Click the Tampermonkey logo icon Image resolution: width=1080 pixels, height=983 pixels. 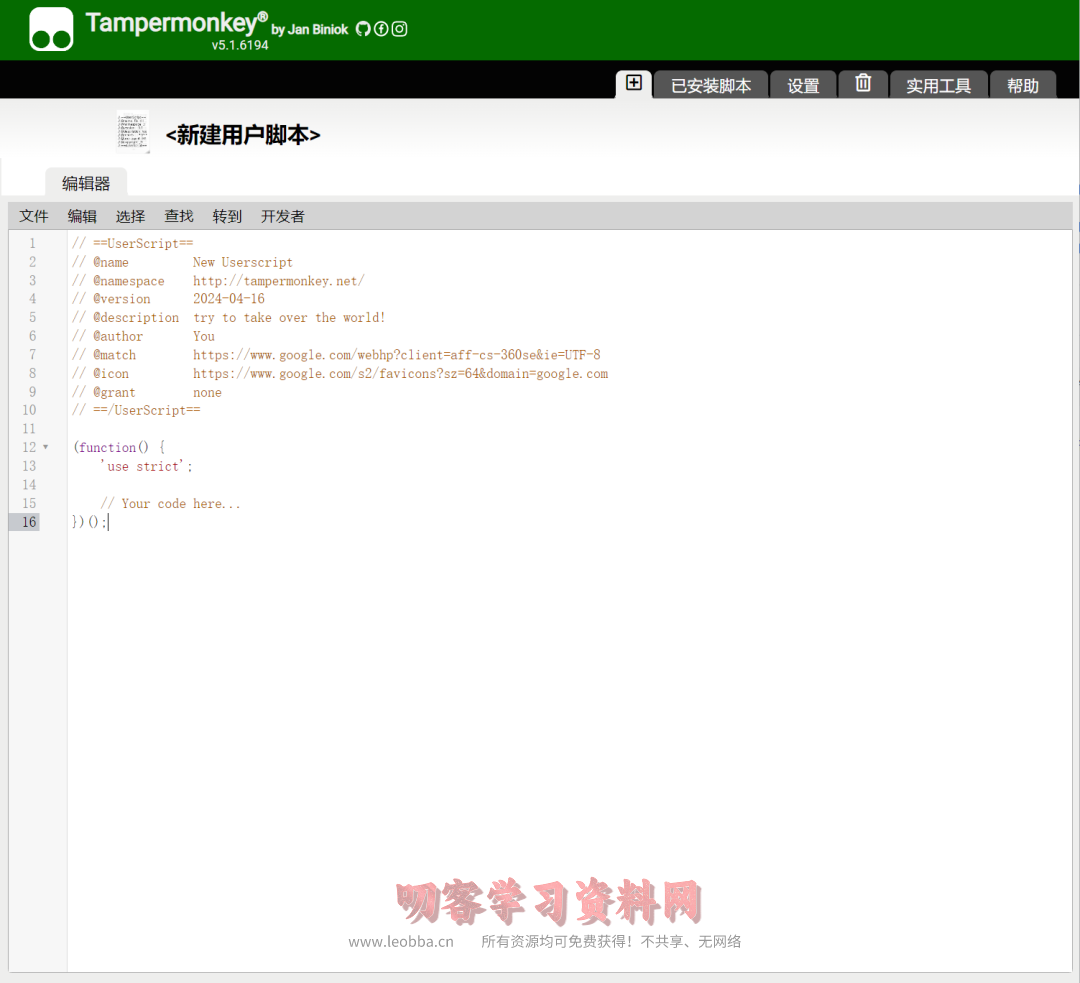pos(51,29)
